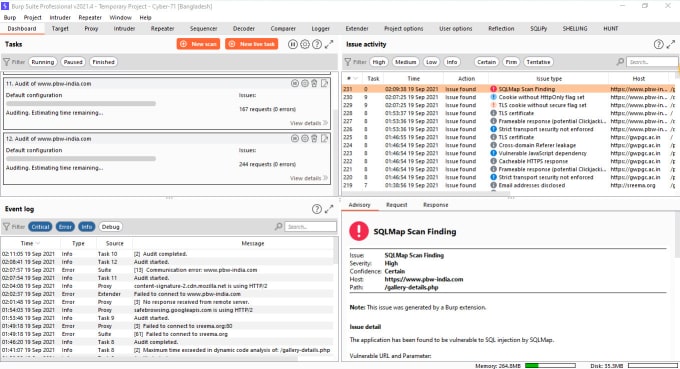Viewport: 680px width, 369px height.
Task: Click task 12 audit progress bar
Action: pyautogui.click(x=81, y=159)
